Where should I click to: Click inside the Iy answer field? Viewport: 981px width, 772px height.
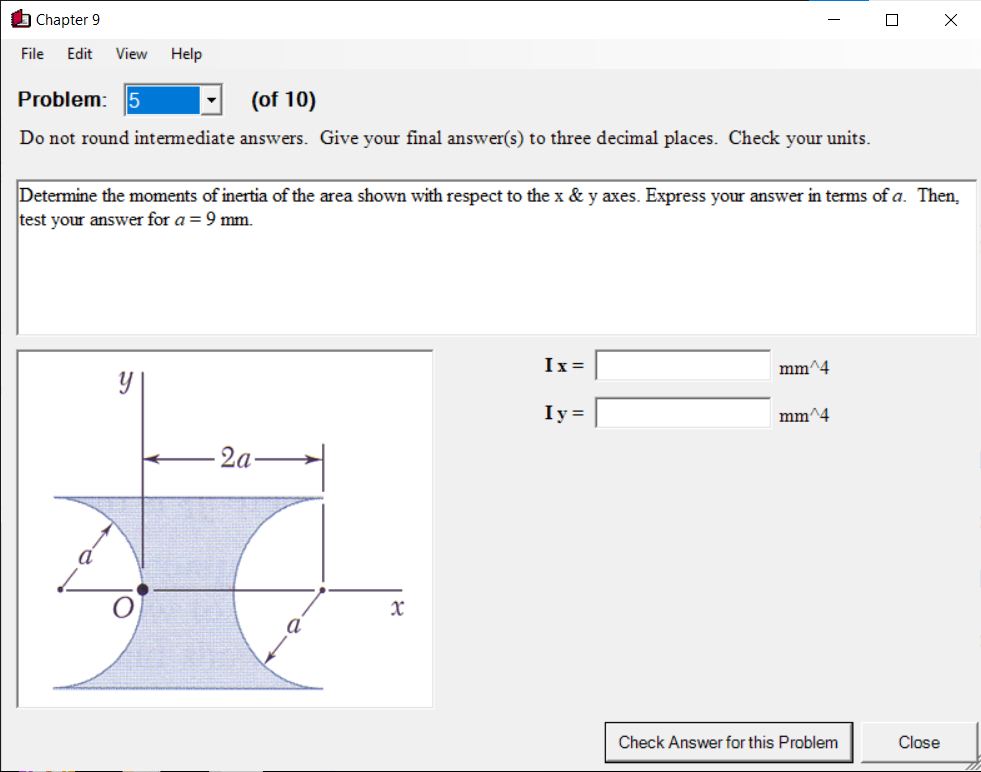[x=683, y=412]
